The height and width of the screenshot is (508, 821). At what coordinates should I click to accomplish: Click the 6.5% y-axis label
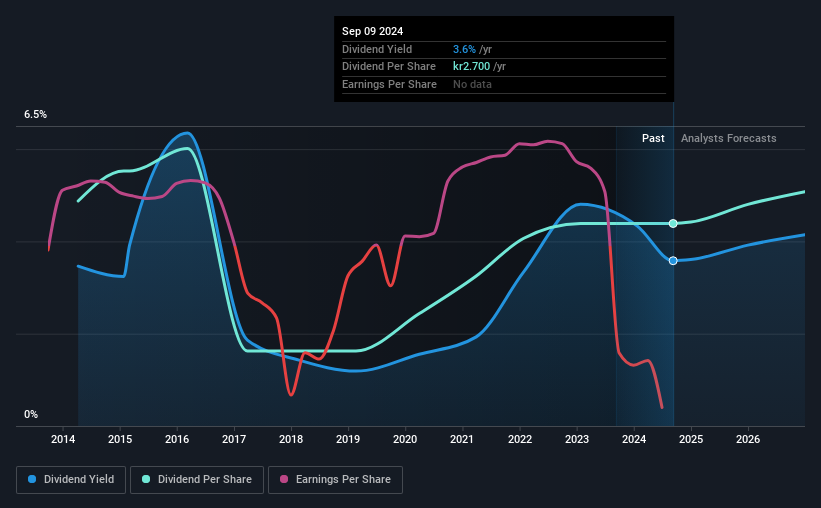pos(36,114)
